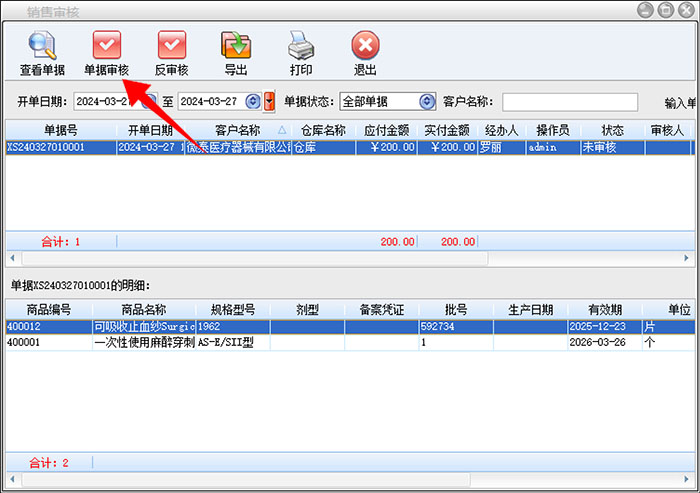Expand the 单据状态 status dropdown
The image size is (700, 493).
click(428, 102)
